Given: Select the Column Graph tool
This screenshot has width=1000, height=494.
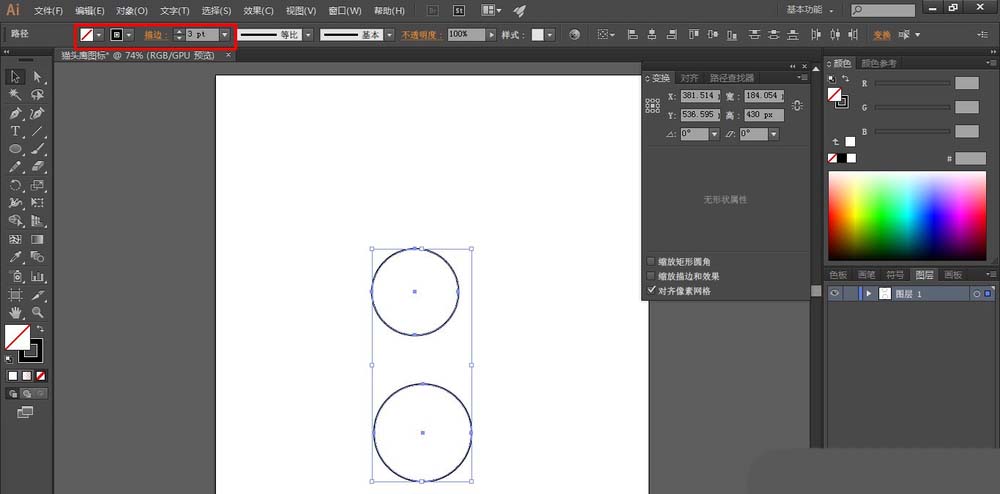Looking at the screenshot, I should pyautogui.click(x=38, y=277).
